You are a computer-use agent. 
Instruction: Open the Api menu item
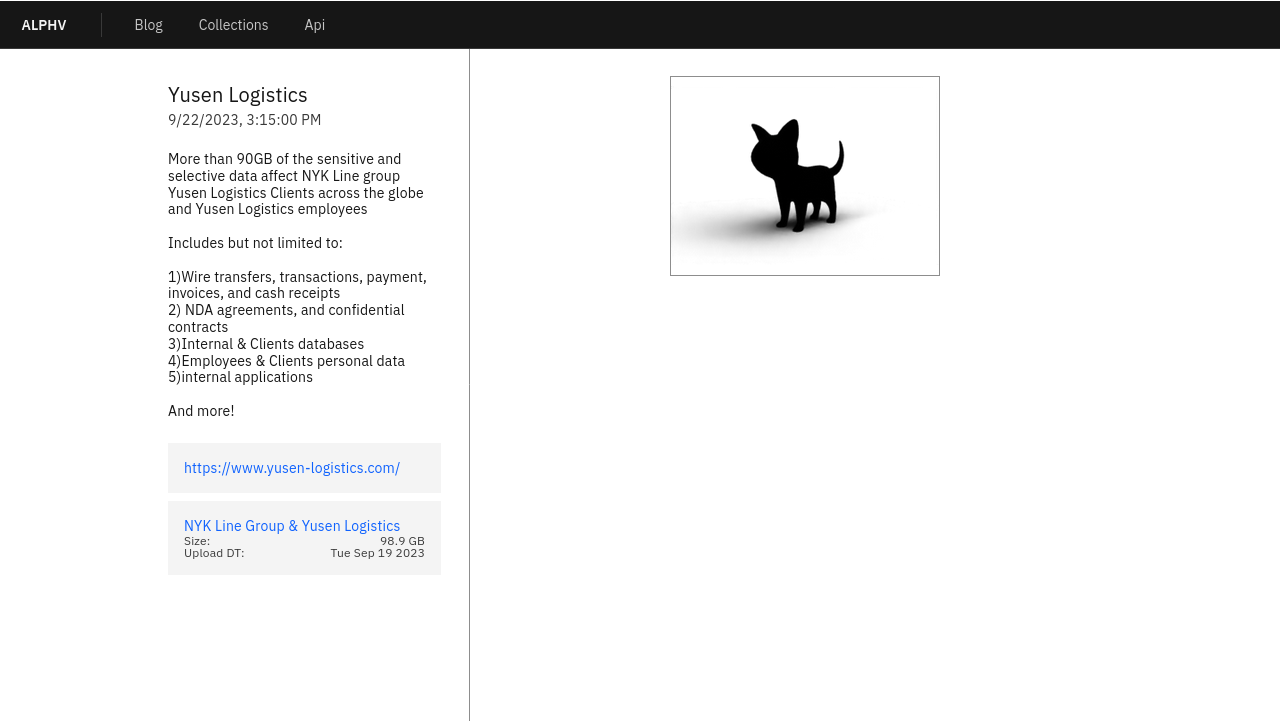(x=315, y=25)
